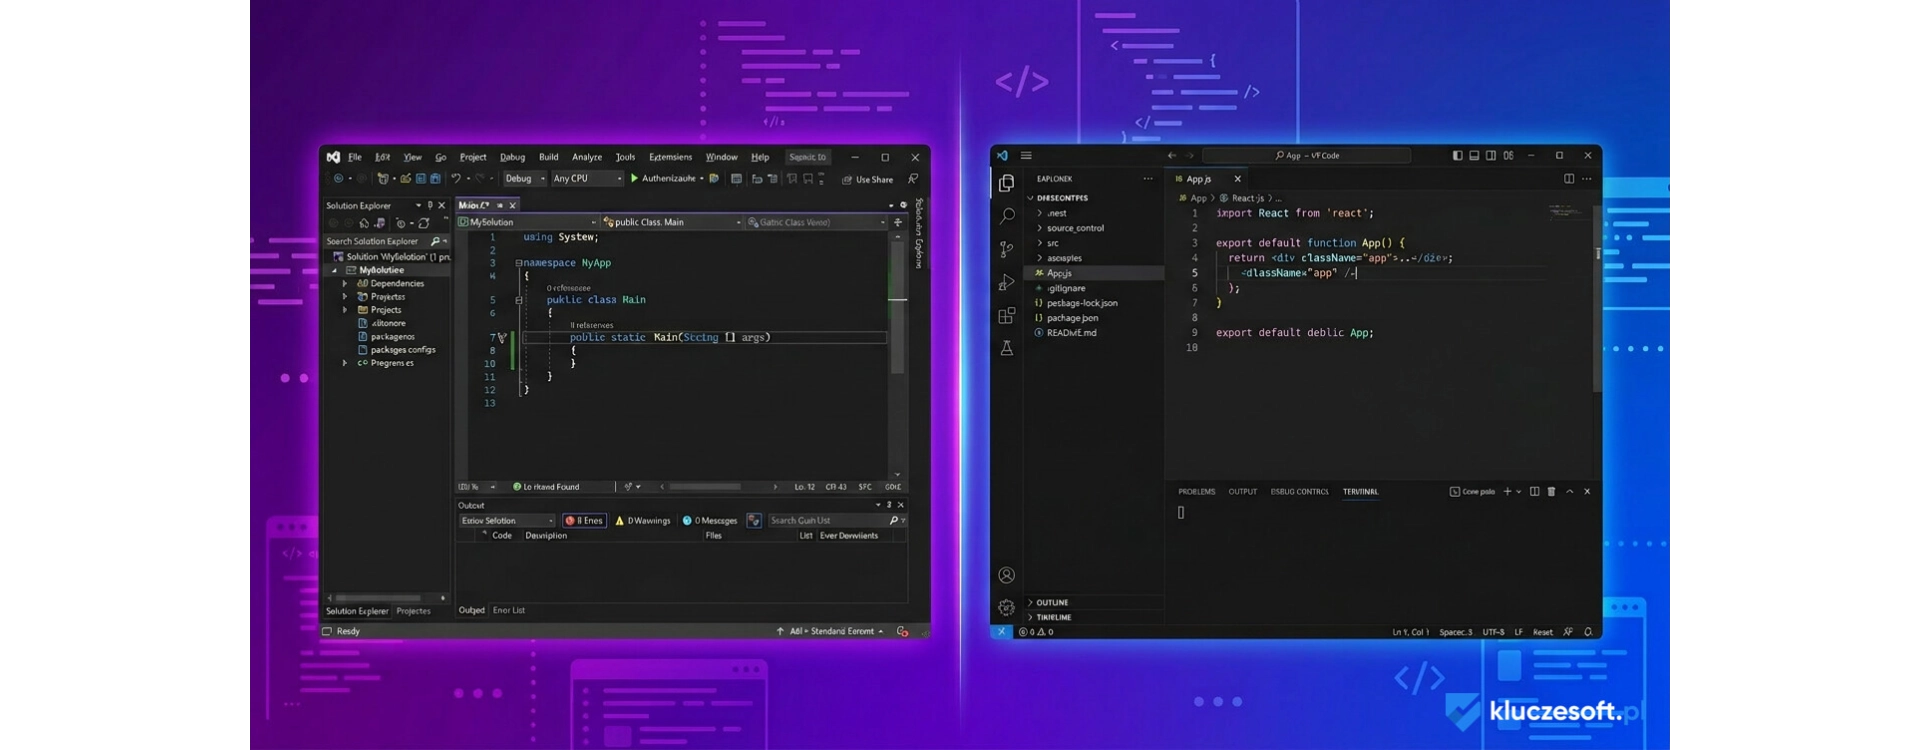Open Source Control in VS Code activity bar
This screenshot has height=750, width=1920.
click(1006, 249)
